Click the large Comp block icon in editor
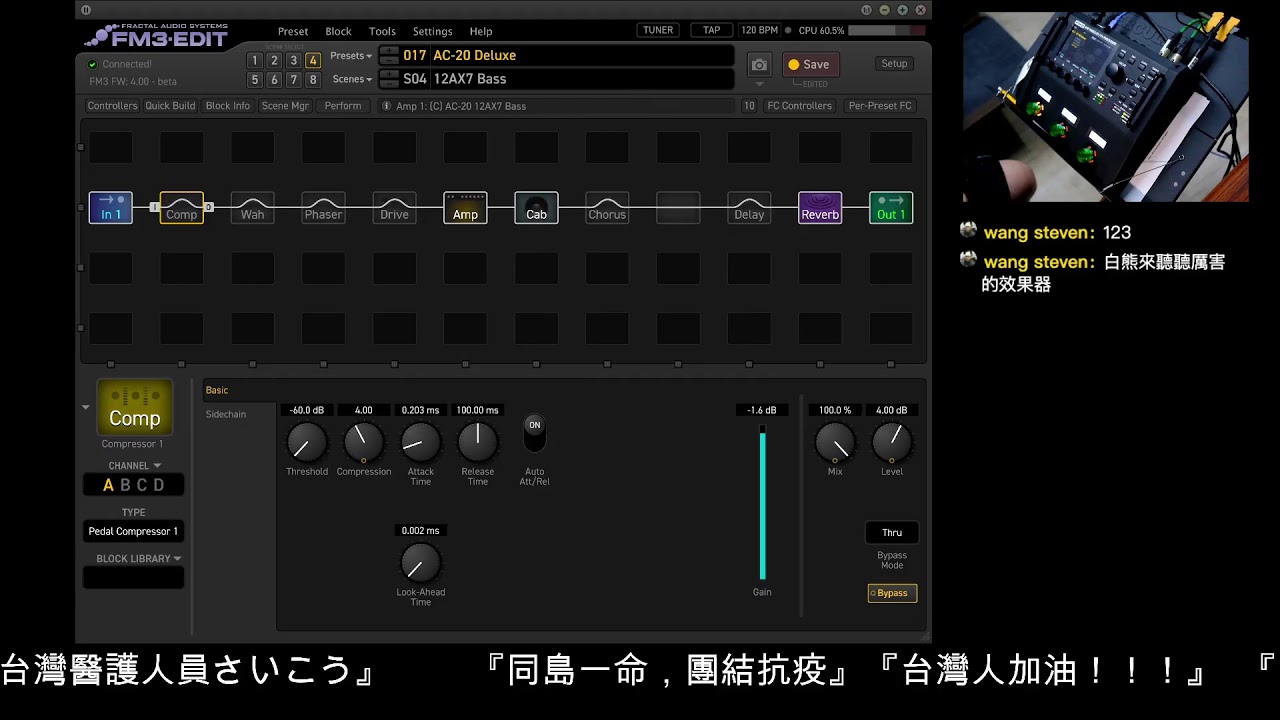Image resolution: width=1280 pixels, height=720 pixels. click(134, 407)
